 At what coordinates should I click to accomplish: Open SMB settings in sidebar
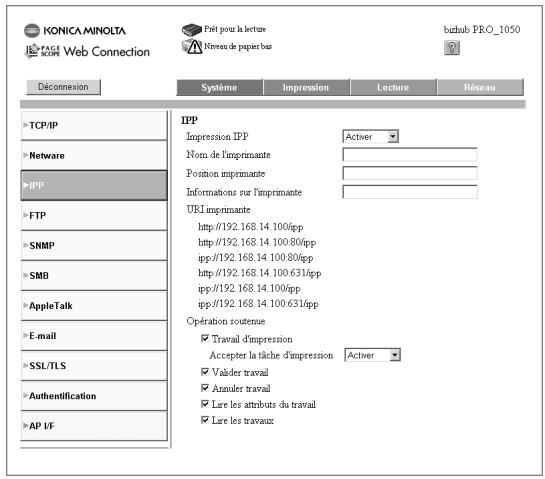pyautogui.click(x=94, y=276)
